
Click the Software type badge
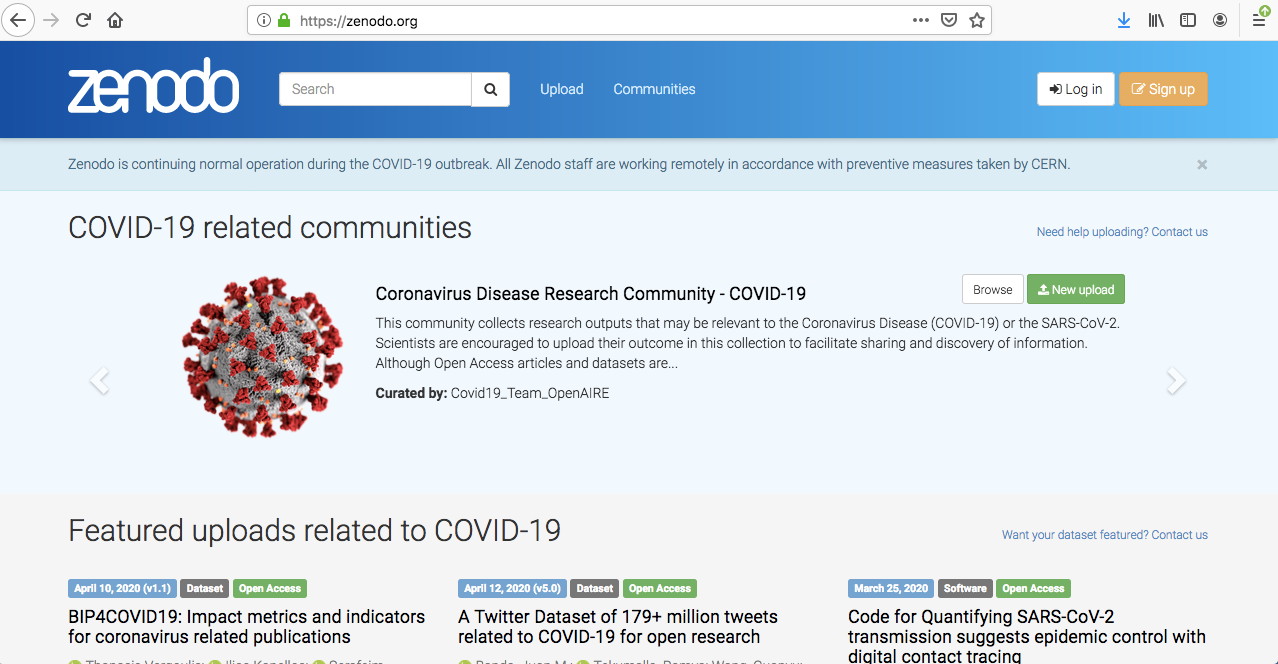(x=965, y=589)
